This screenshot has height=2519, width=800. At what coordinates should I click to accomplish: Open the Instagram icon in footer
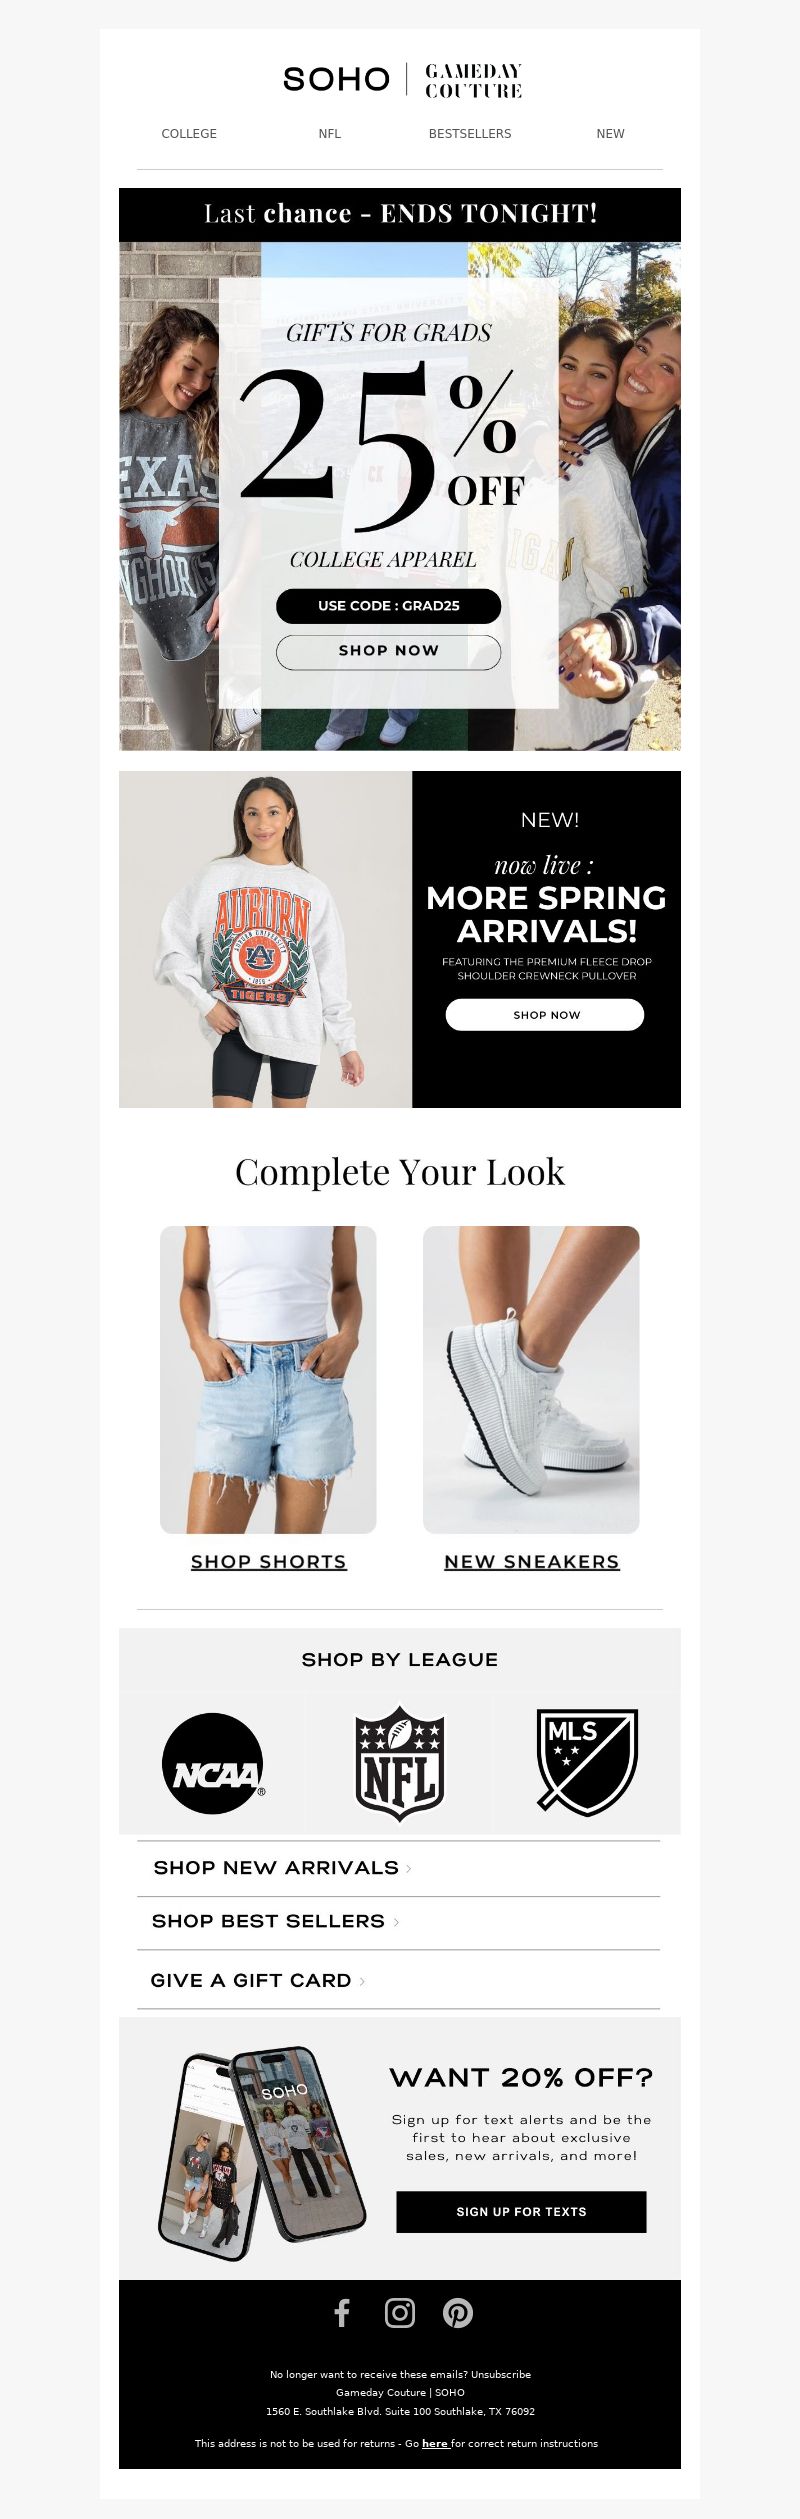click(400, 2313)
